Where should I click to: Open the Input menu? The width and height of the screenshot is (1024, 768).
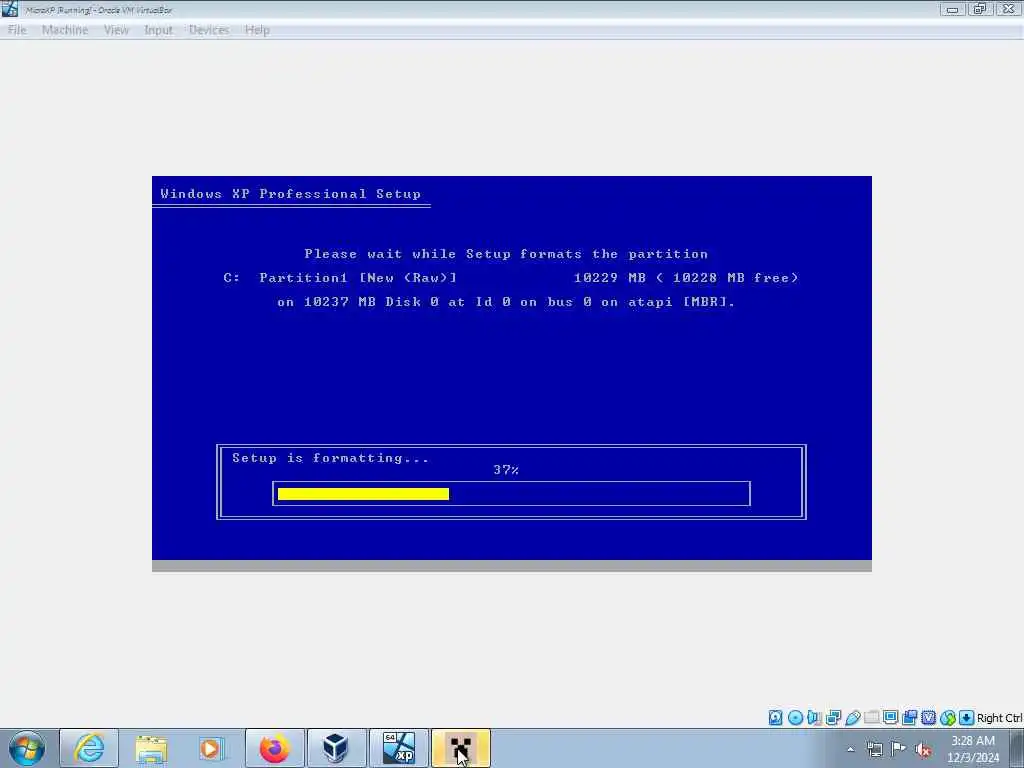coord(158,30)
